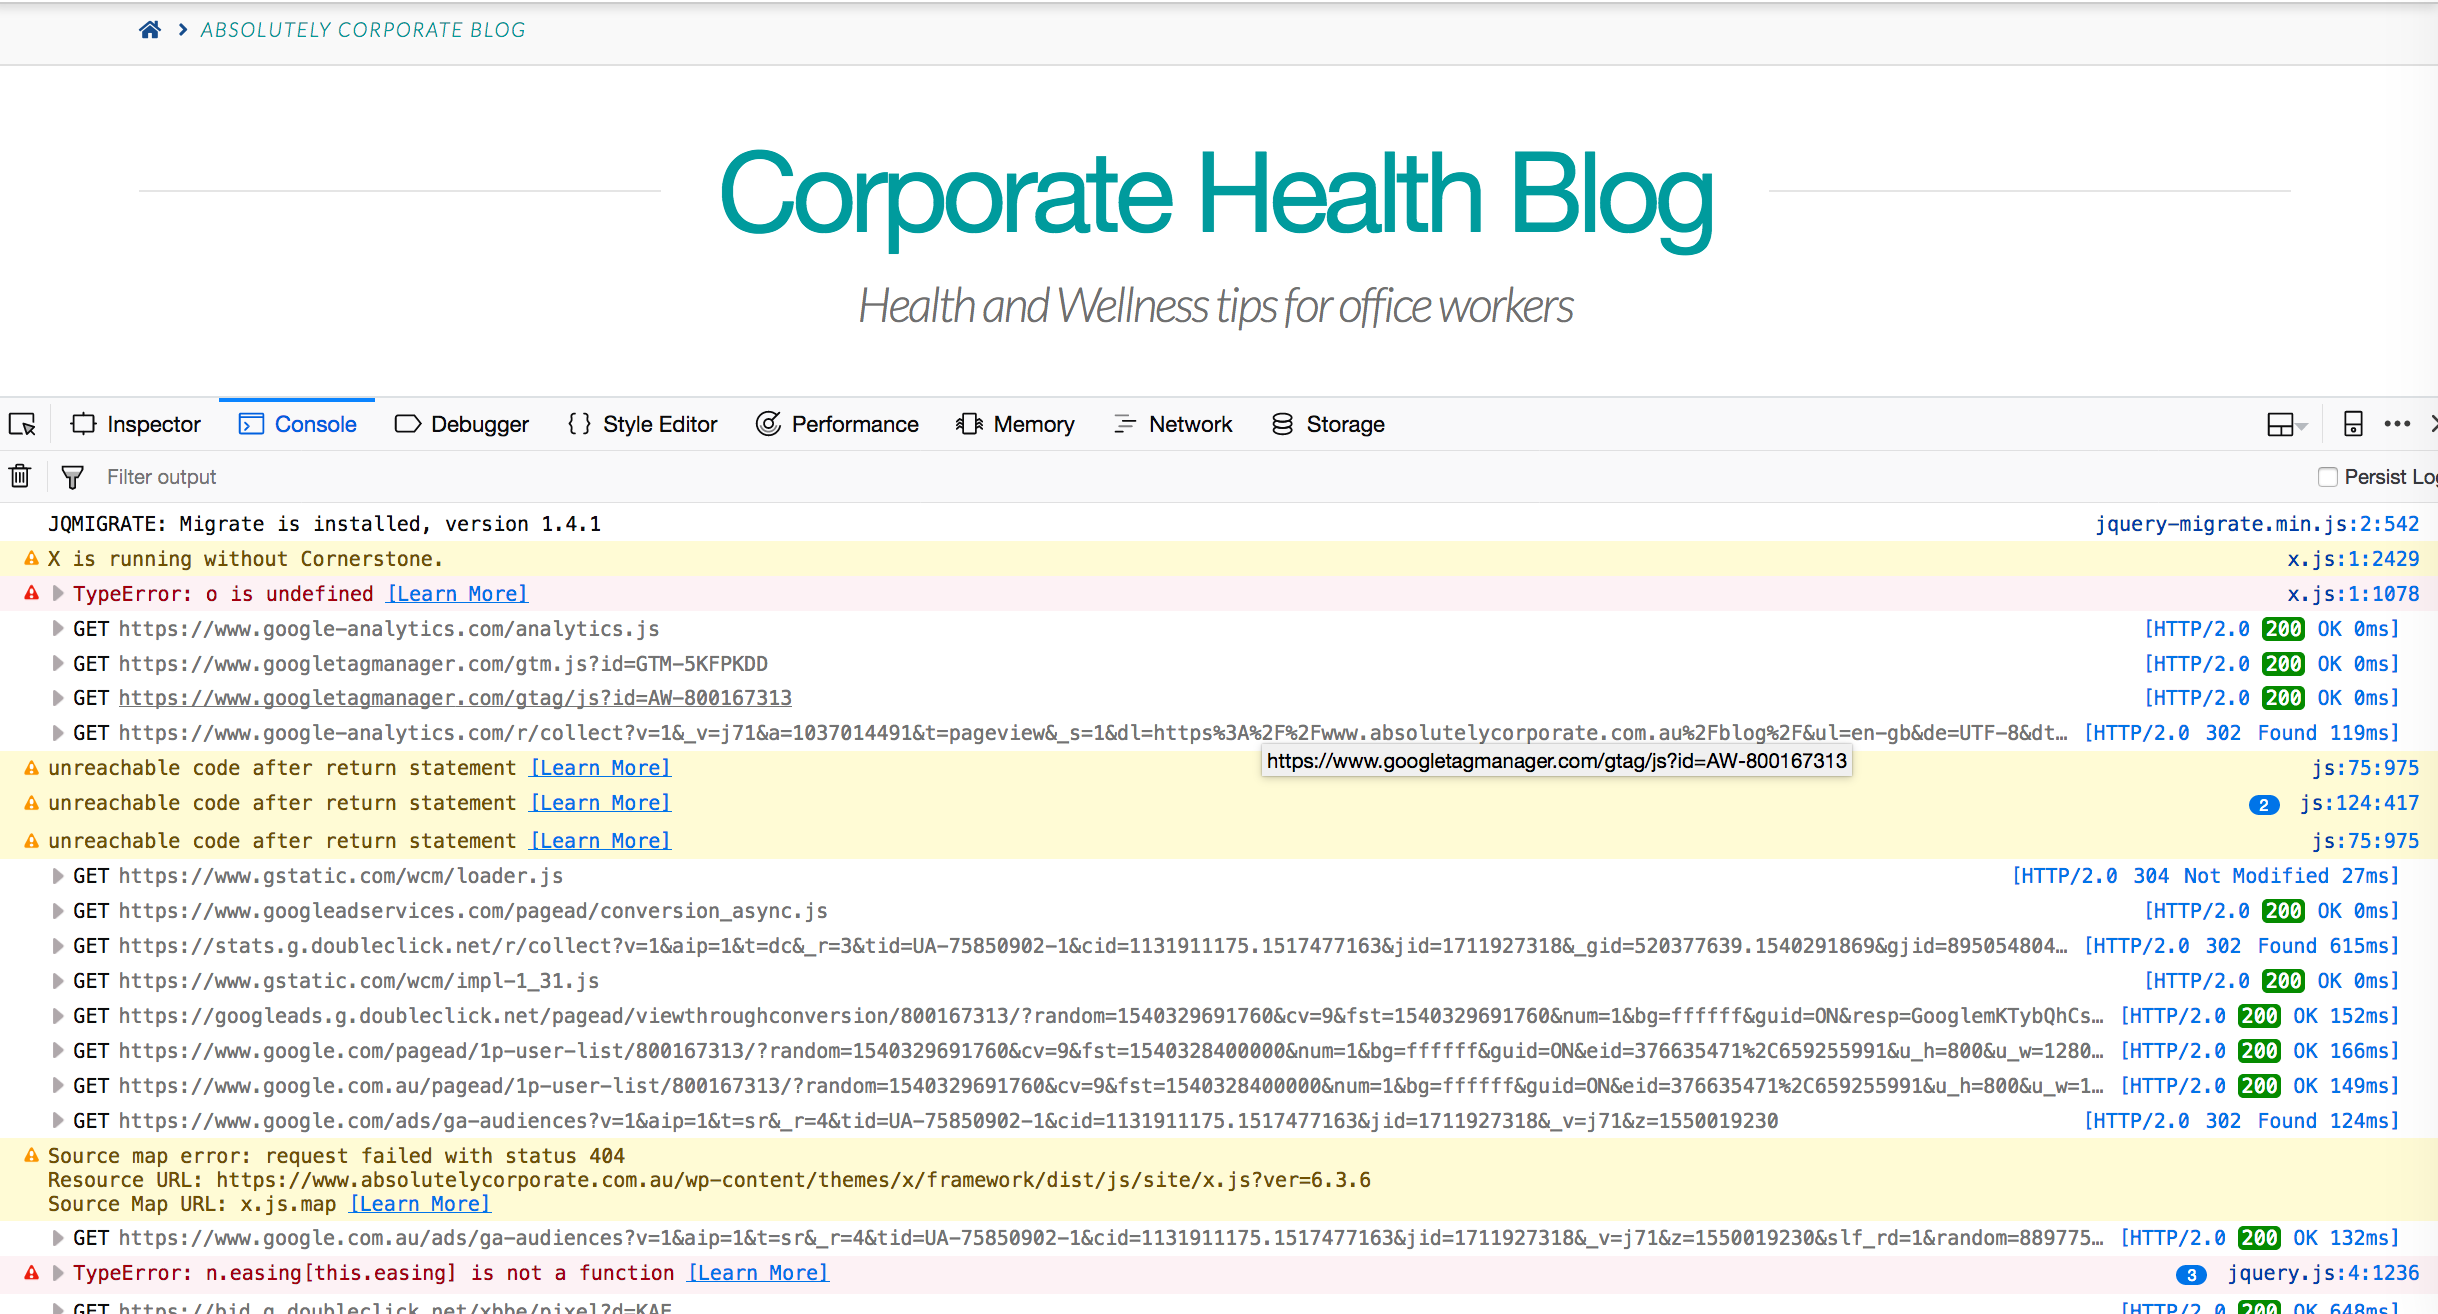Open the dock side layout menu icon
Screen dimensions: 2438x1314
[2285, 424]
